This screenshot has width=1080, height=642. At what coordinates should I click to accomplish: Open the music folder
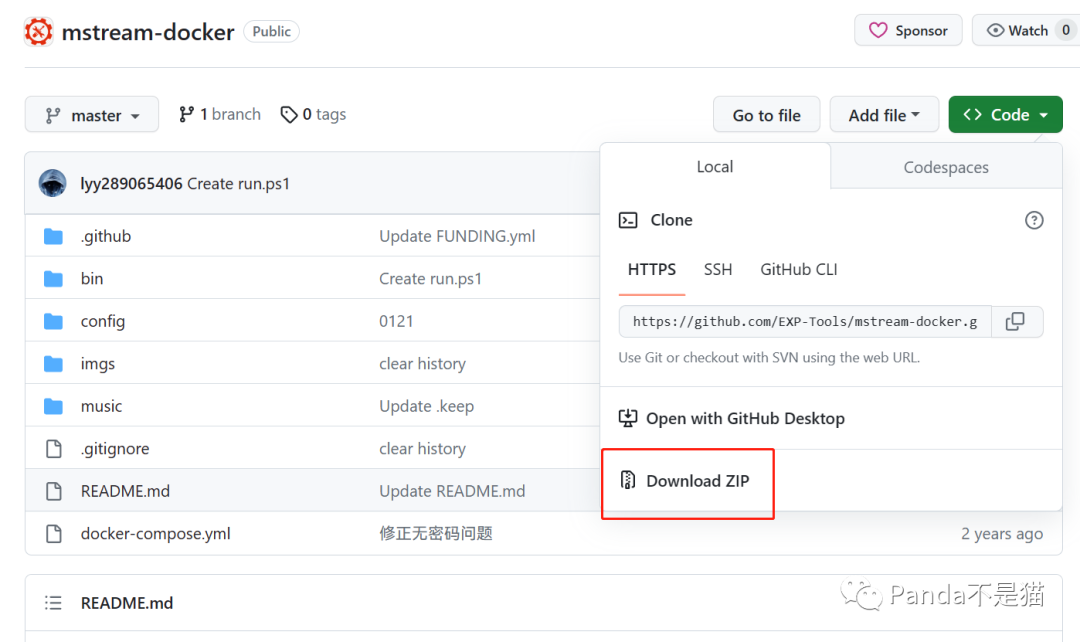point(101,406)
